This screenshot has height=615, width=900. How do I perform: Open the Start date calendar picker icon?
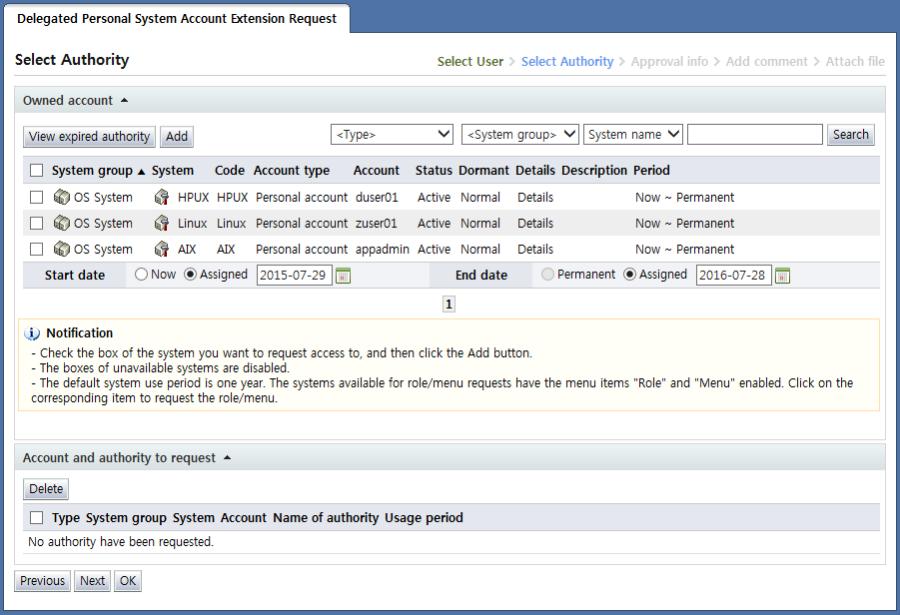pos(343,276)
